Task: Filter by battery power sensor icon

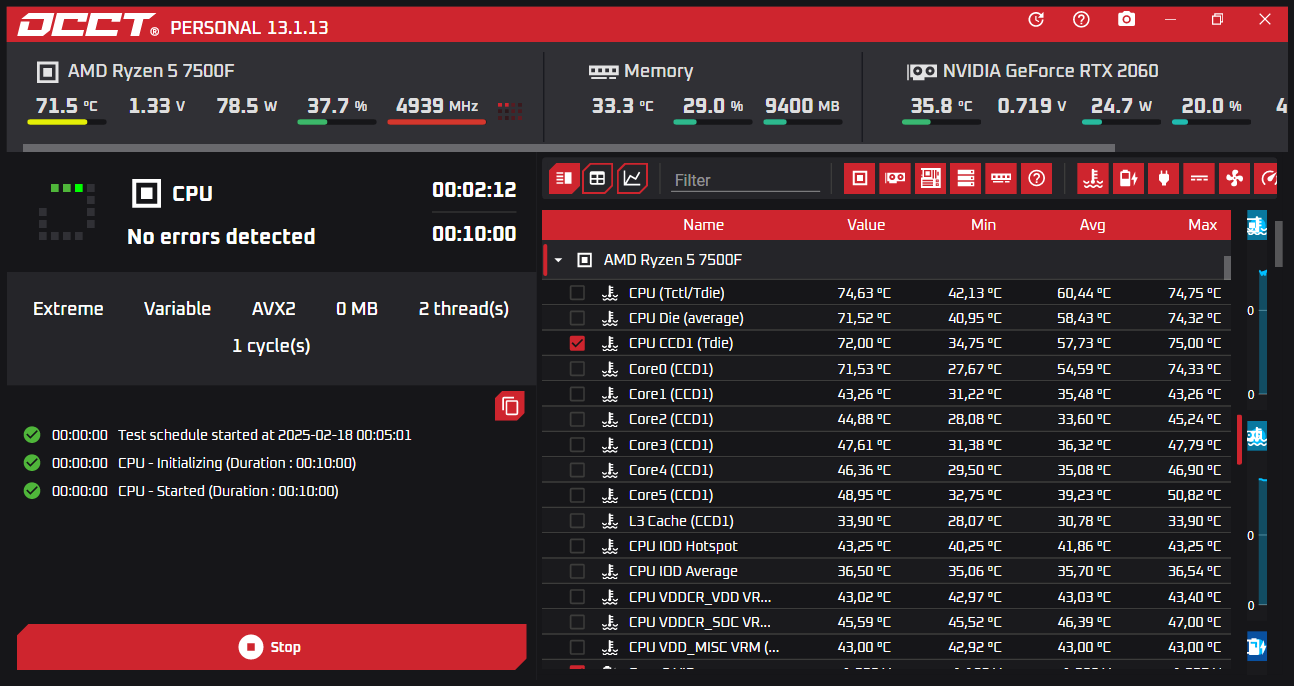Action: tap(1128, 179)
